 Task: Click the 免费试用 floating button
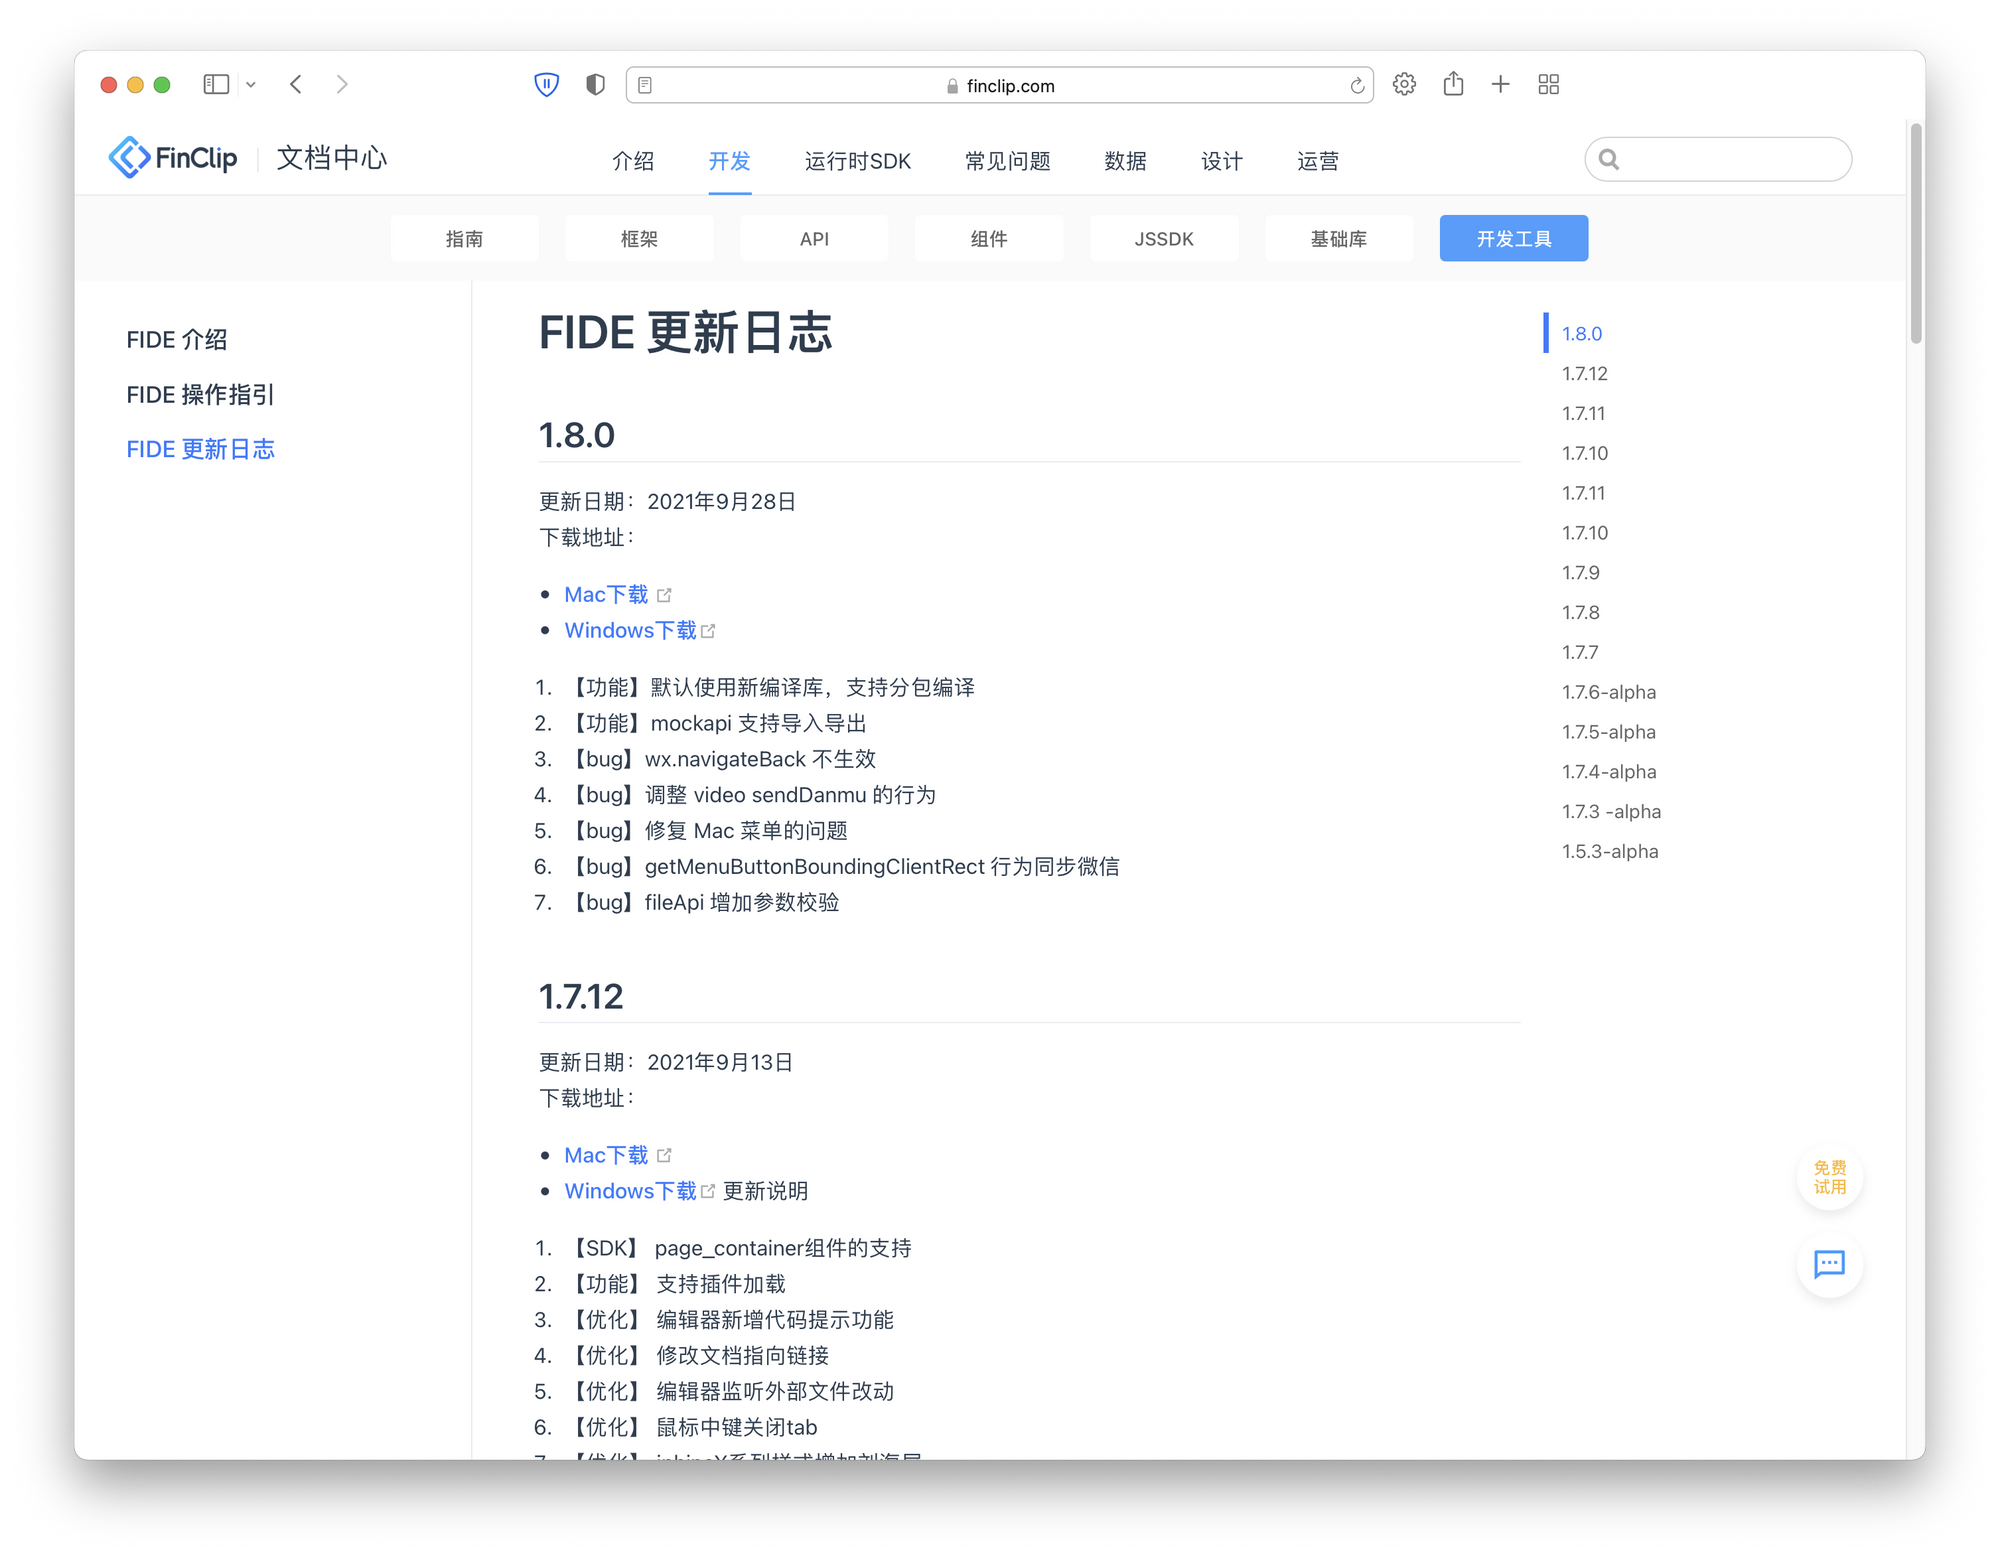pyautogui.click(x=1829, y=1177)
